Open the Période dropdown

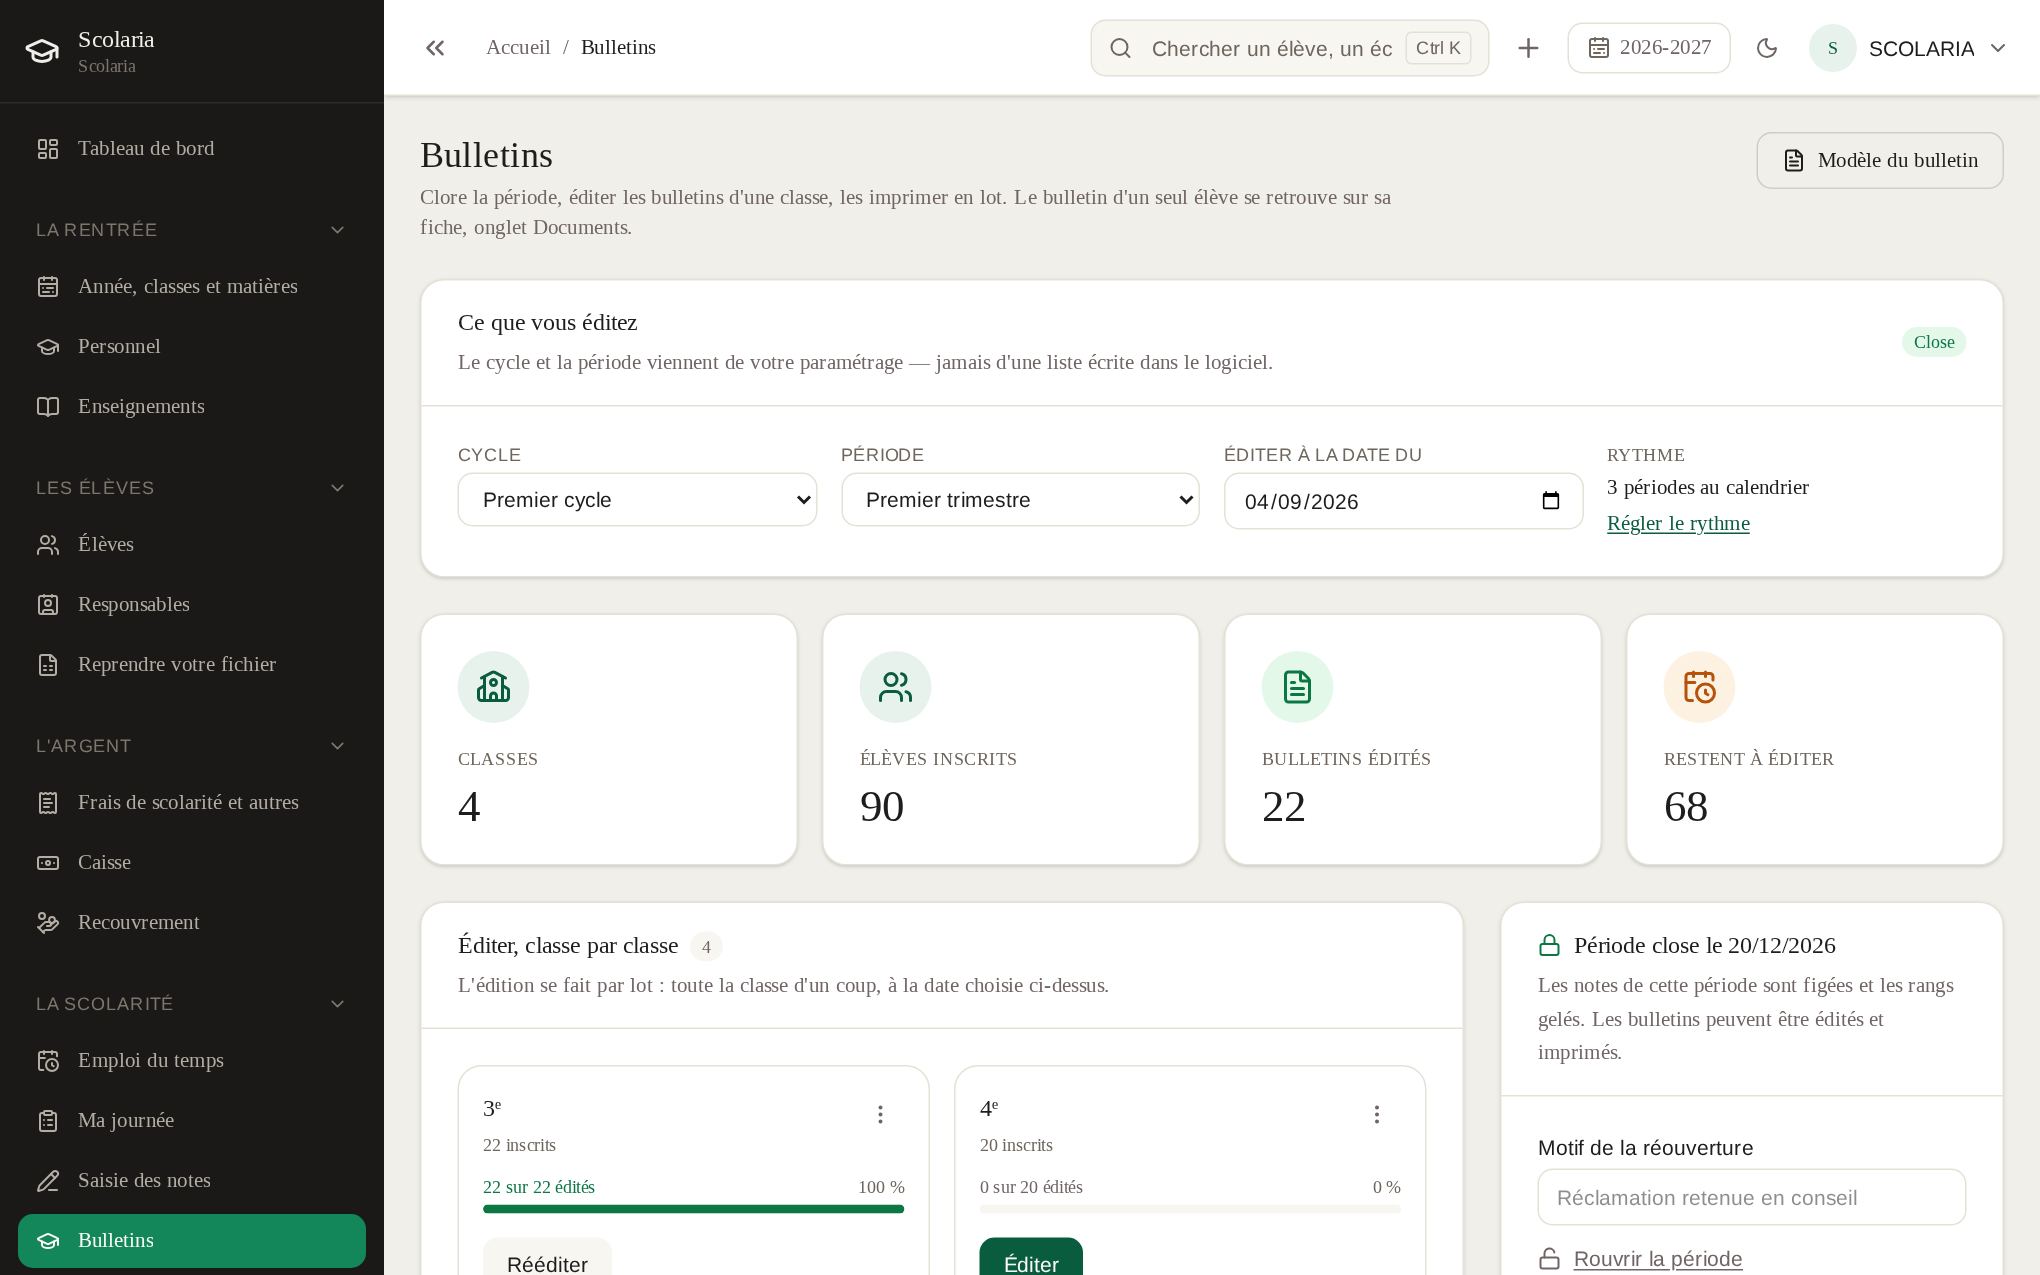[1020, 500]
